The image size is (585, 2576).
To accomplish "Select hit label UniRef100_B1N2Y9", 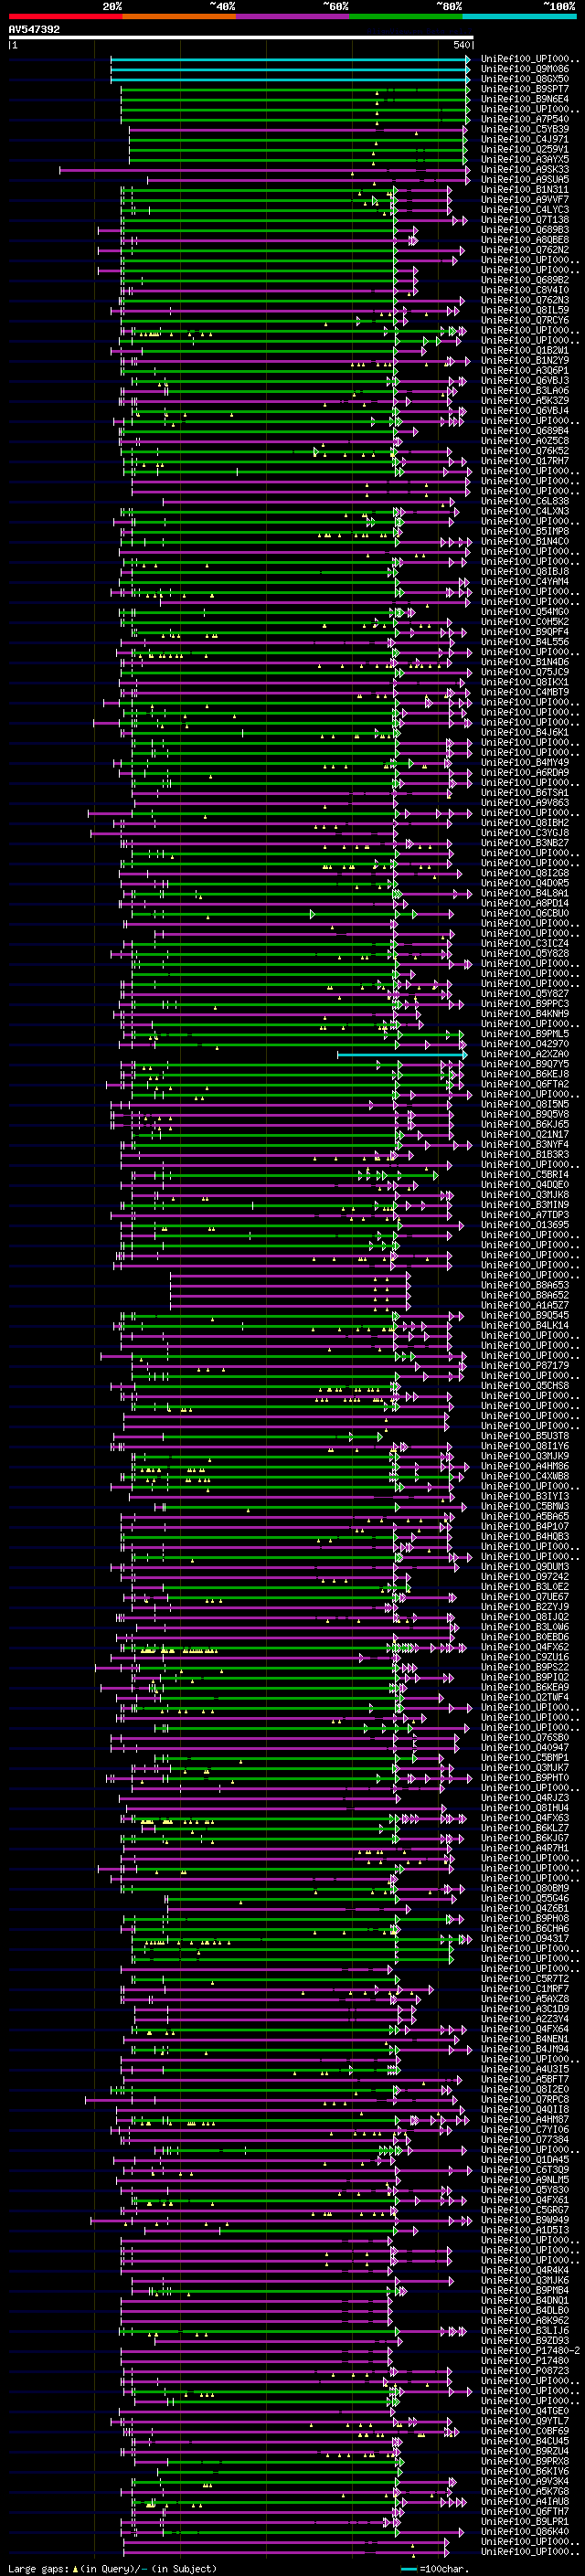I will point(525,361).
